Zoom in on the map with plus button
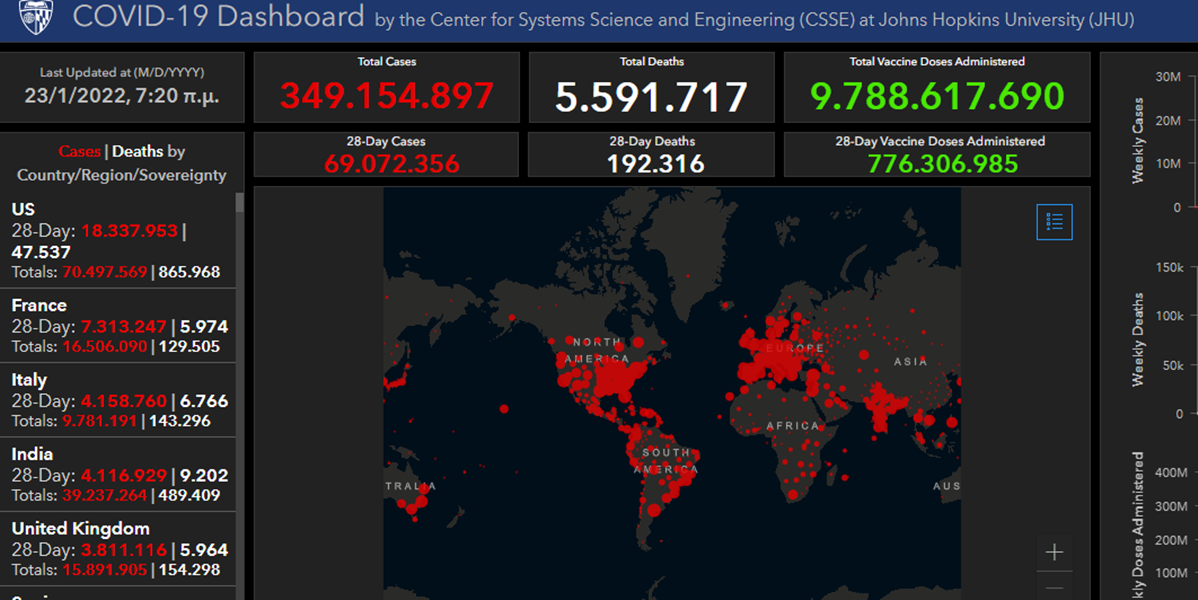 (x=1054, y=552)
